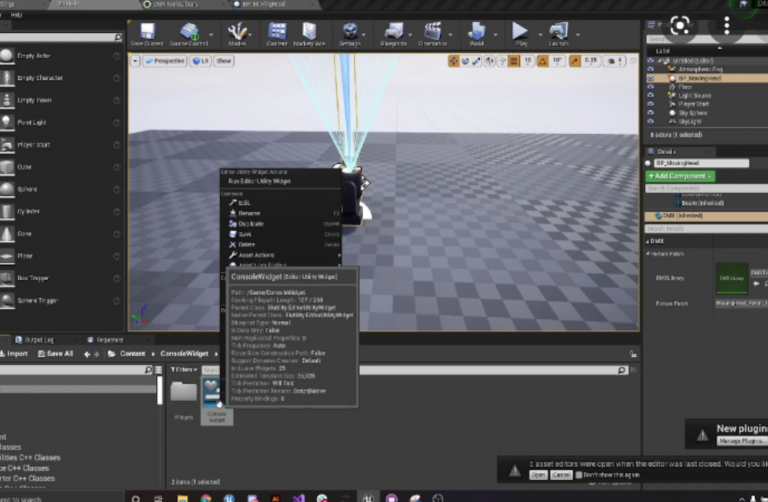Viewport: 768px width, 502px height.
Task: Select the Cube placement item
Action: (x=60, y=167)
